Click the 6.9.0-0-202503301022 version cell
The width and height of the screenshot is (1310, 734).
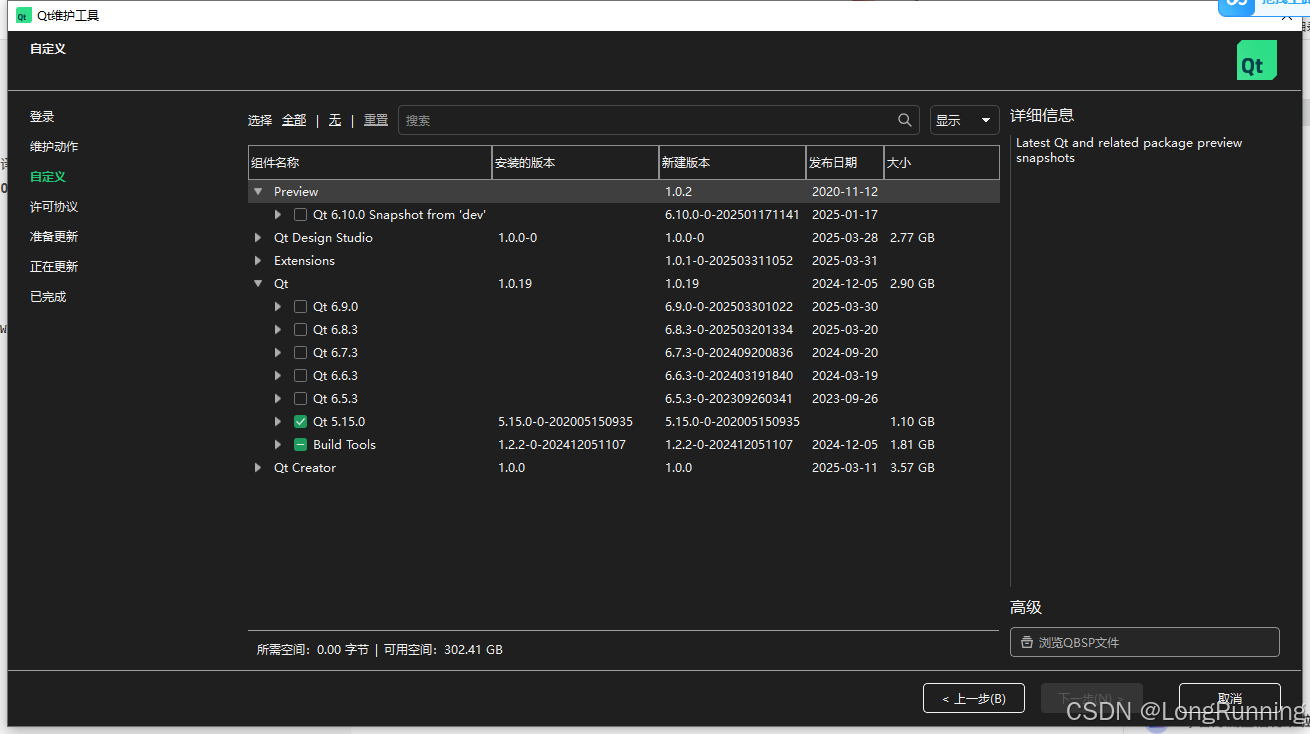pyautogui.click(x=729, y=307)
